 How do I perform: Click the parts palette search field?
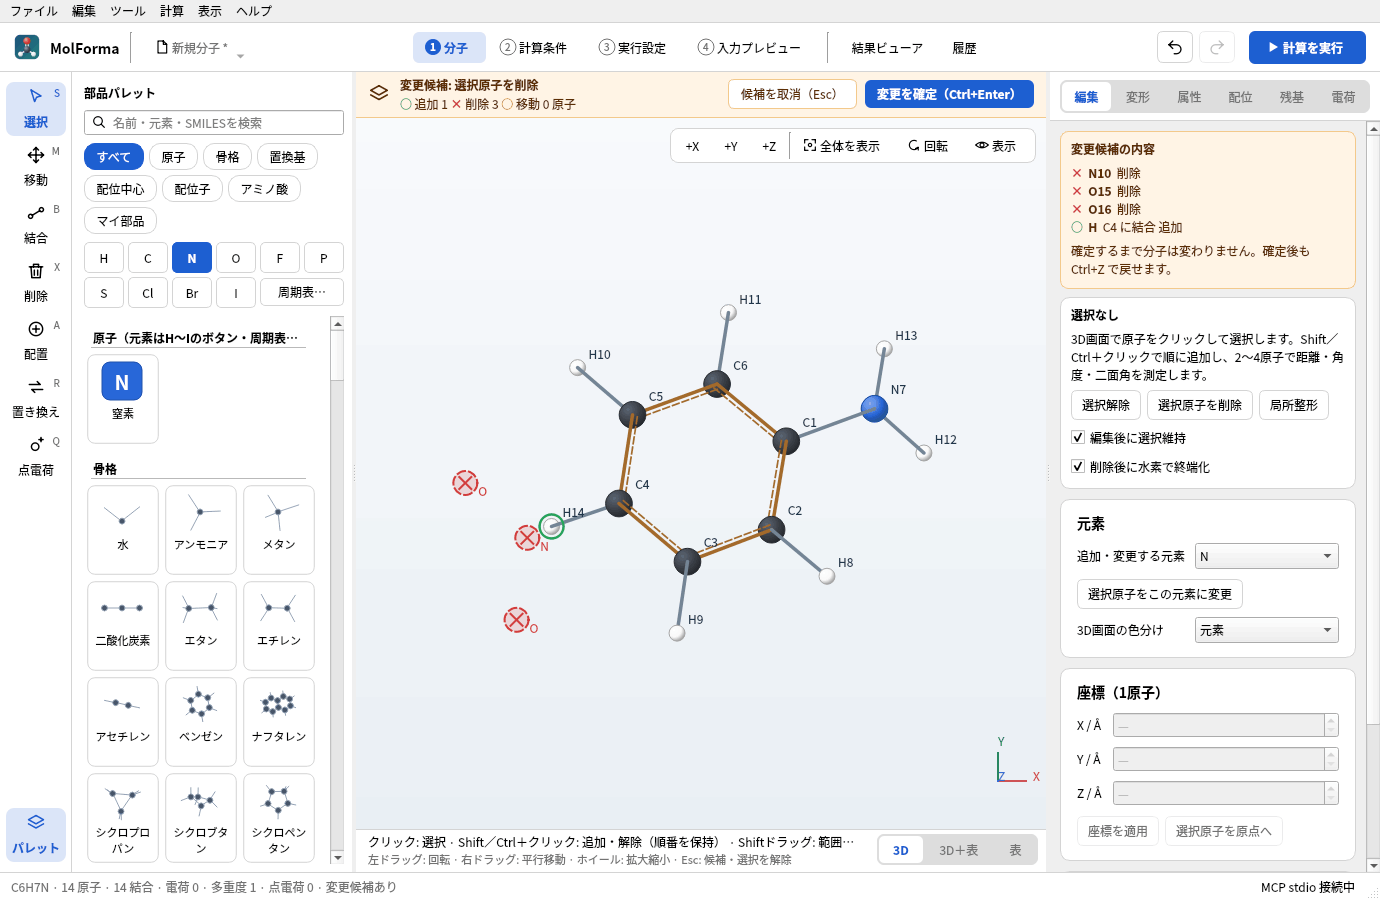[x=214, y=122]
